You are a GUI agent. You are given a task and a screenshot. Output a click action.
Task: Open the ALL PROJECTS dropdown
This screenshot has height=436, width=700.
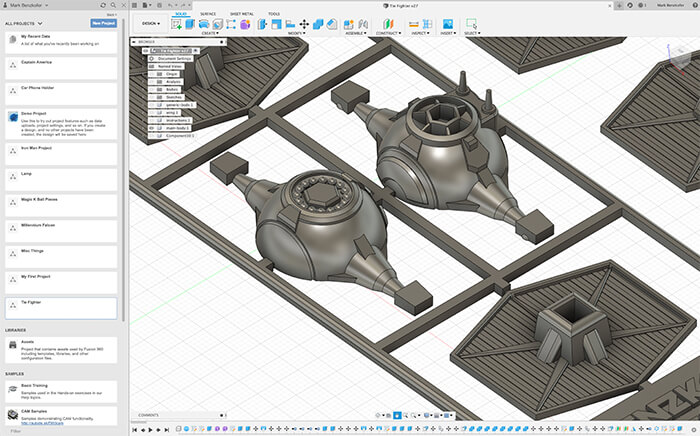(24, 23)
